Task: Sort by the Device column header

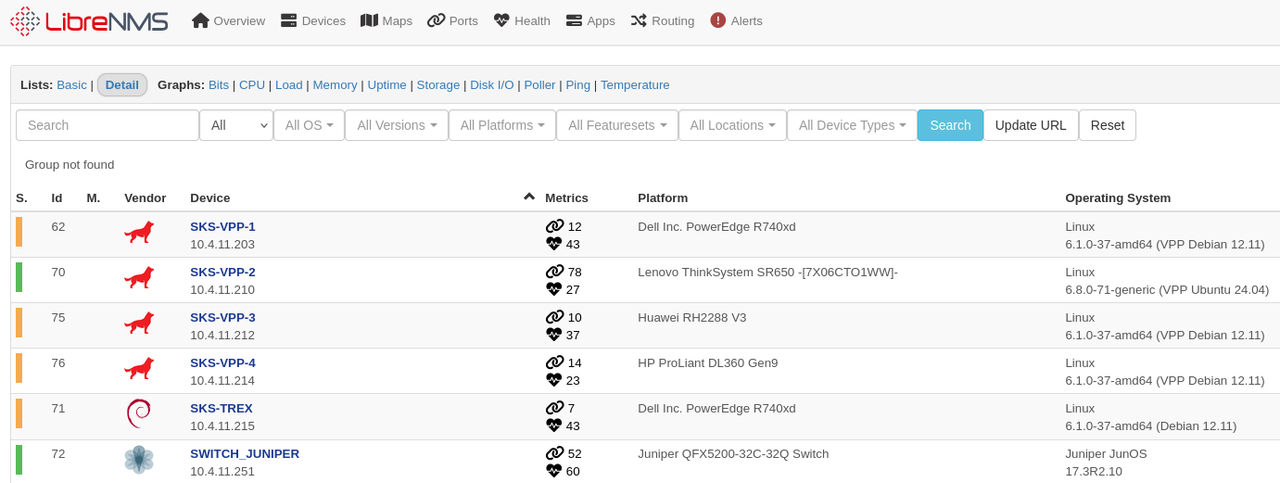Action: coord(210,198)
